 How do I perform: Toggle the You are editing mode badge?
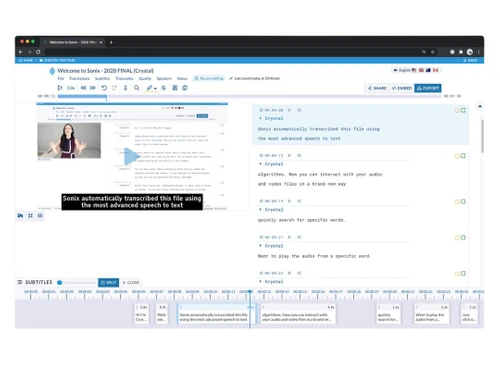[209, 78]
